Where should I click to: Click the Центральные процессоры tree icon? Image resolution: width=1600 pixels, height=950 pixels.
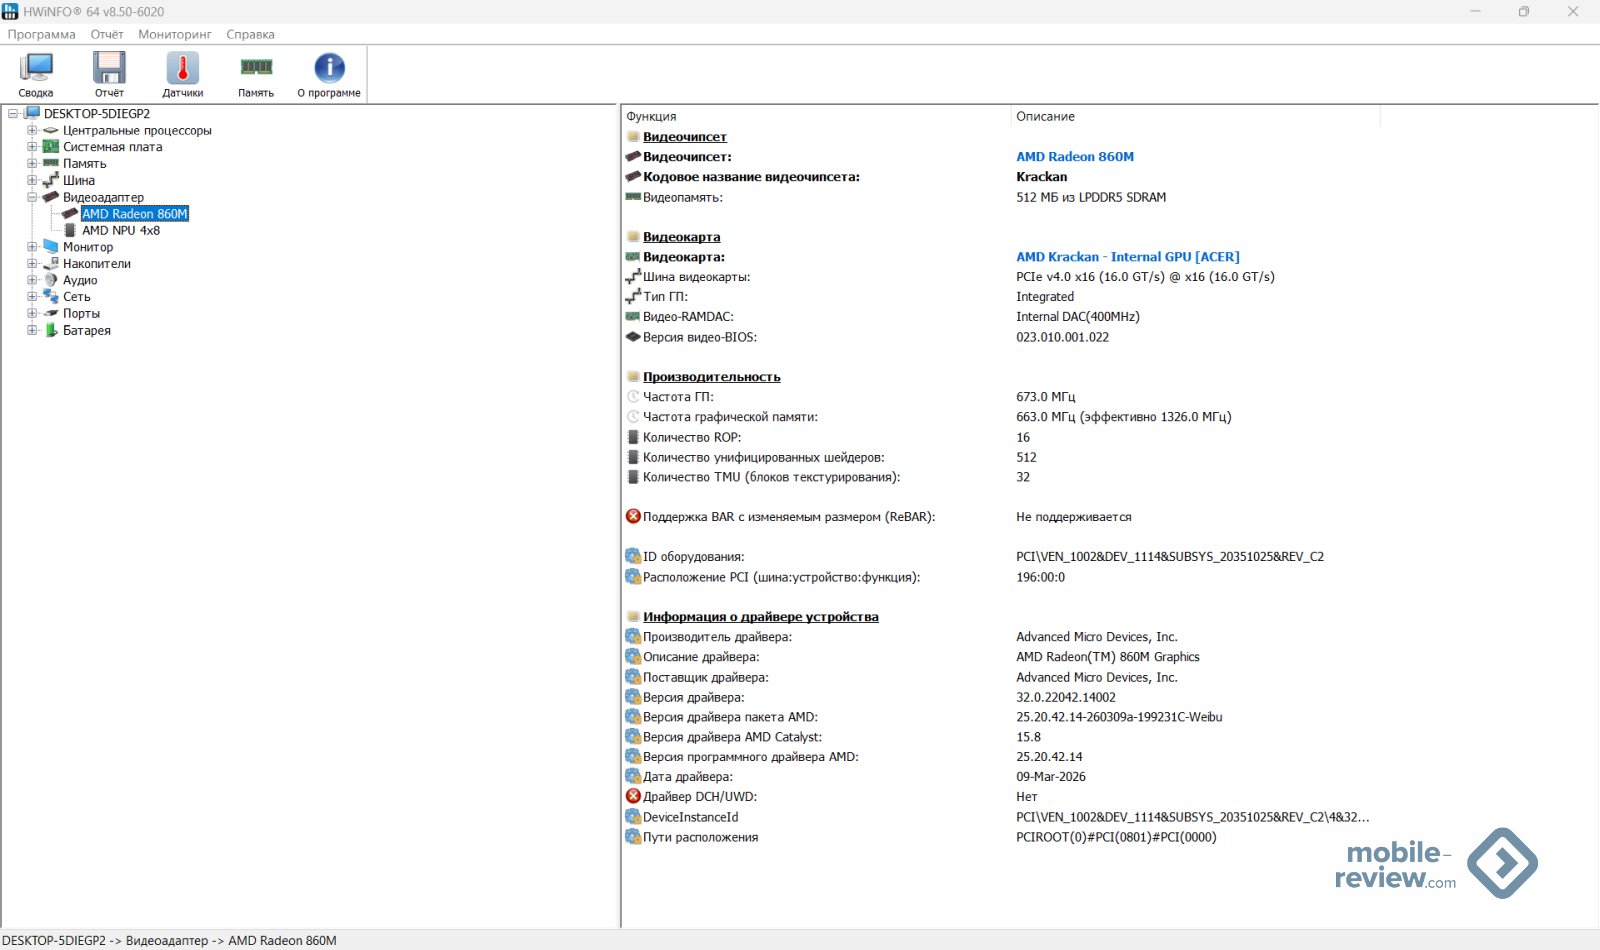[51, 130]
